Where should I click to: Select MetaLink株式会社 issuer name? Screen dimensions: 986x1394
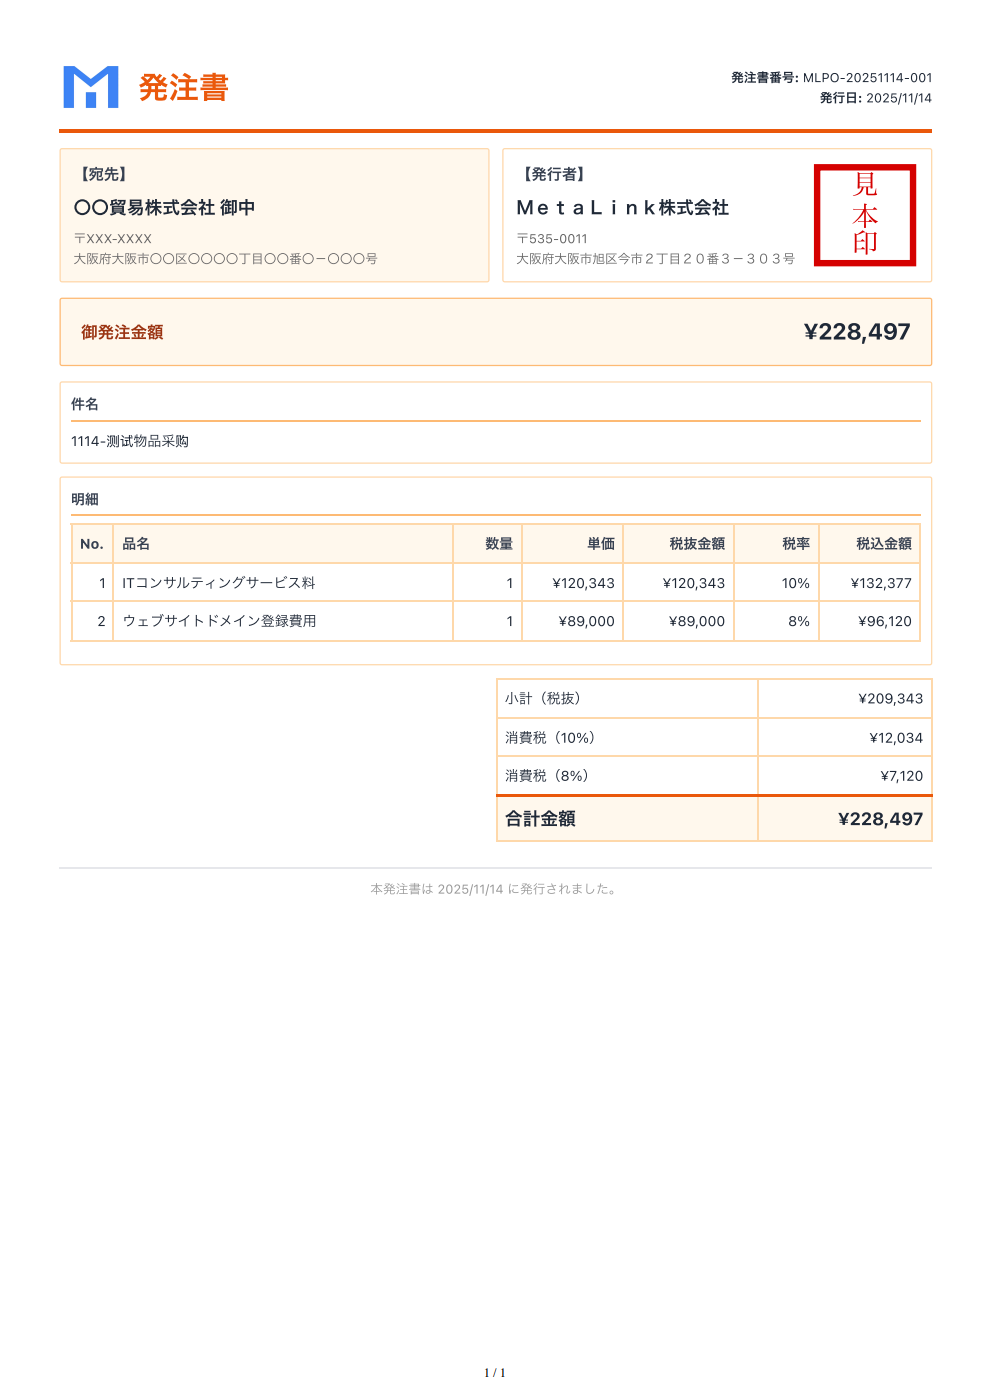tap(623, 208)
